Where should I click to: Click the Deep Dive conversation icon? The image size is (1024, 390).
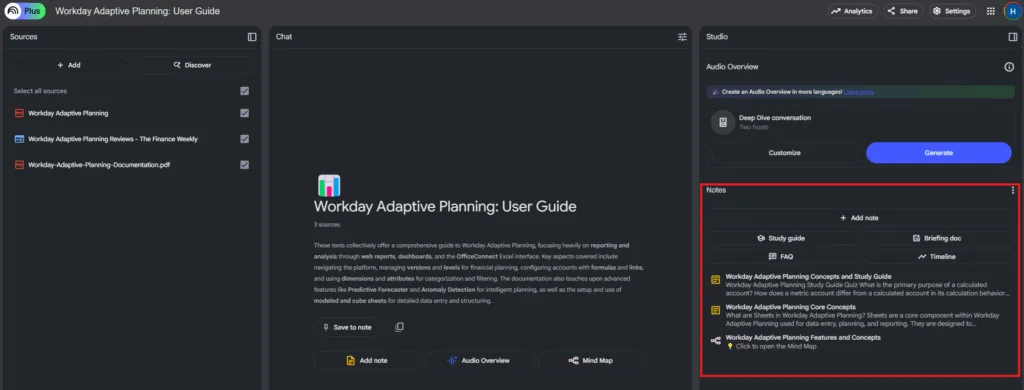pos(723,122)
